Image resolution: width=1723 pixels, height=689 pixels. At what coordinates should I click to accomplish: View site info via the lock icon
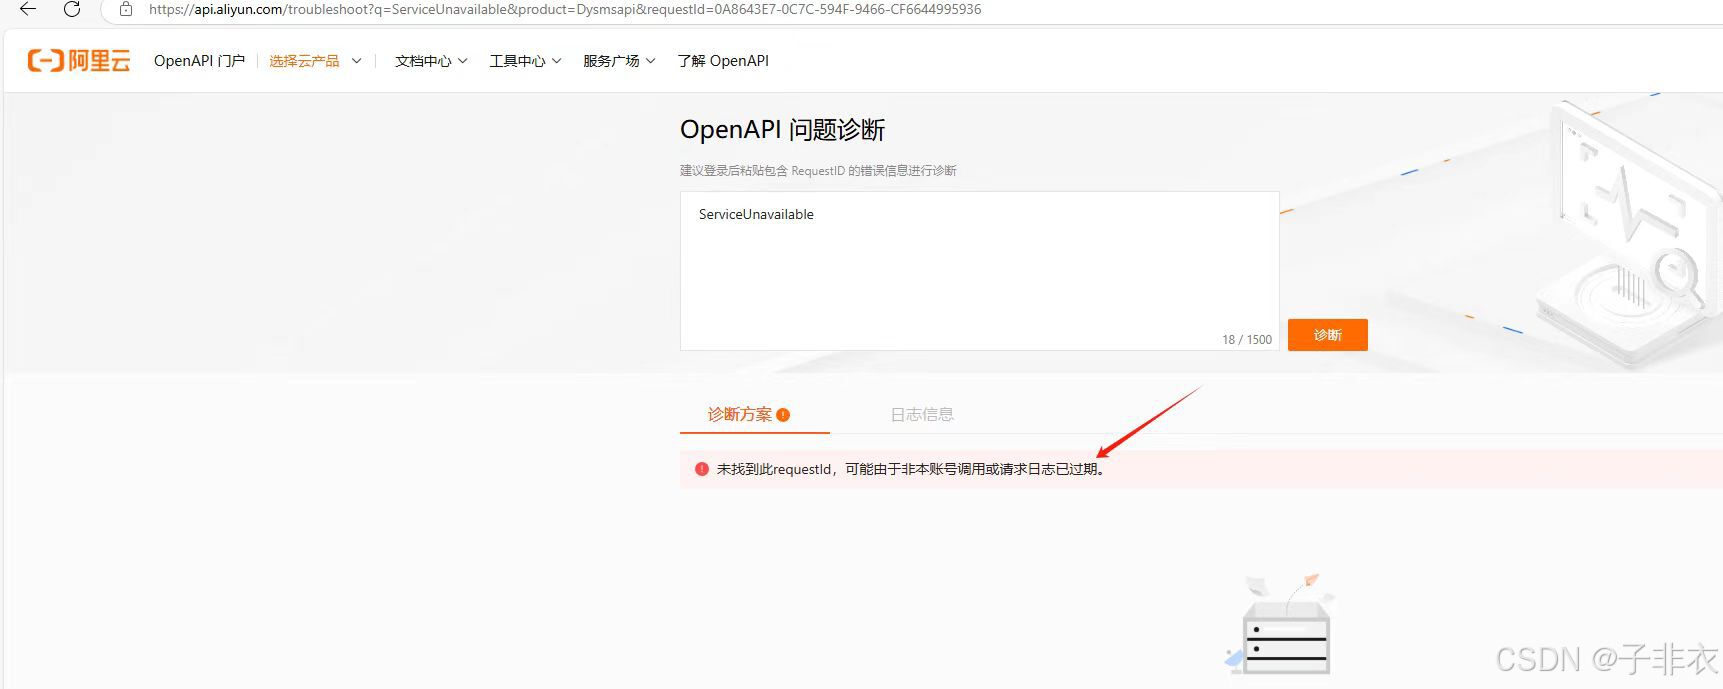[126, 9]
